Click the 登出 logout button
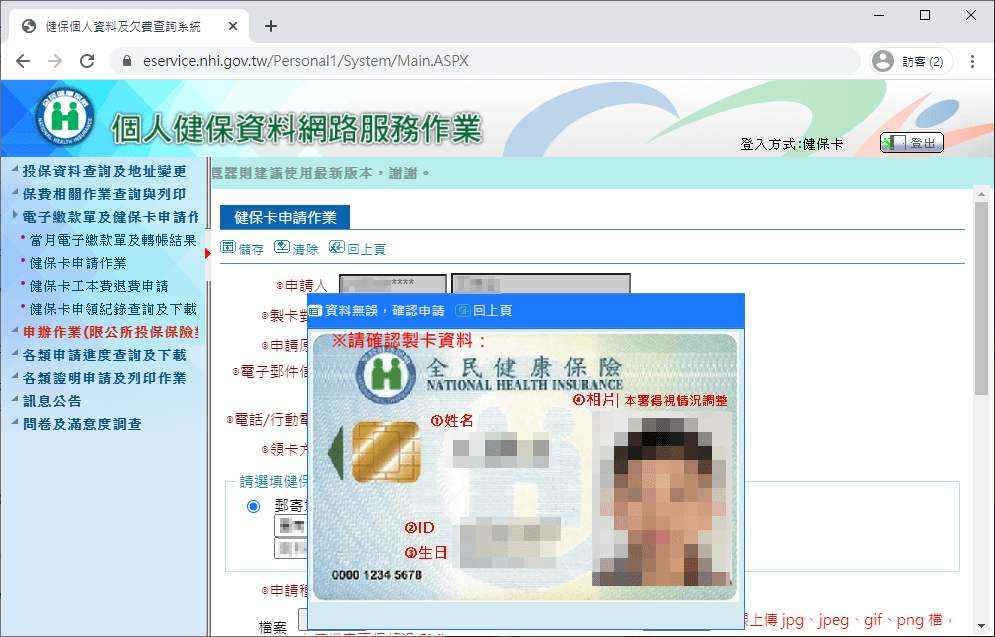The width and height of the screenshot is (995, 637). point(912,143)
